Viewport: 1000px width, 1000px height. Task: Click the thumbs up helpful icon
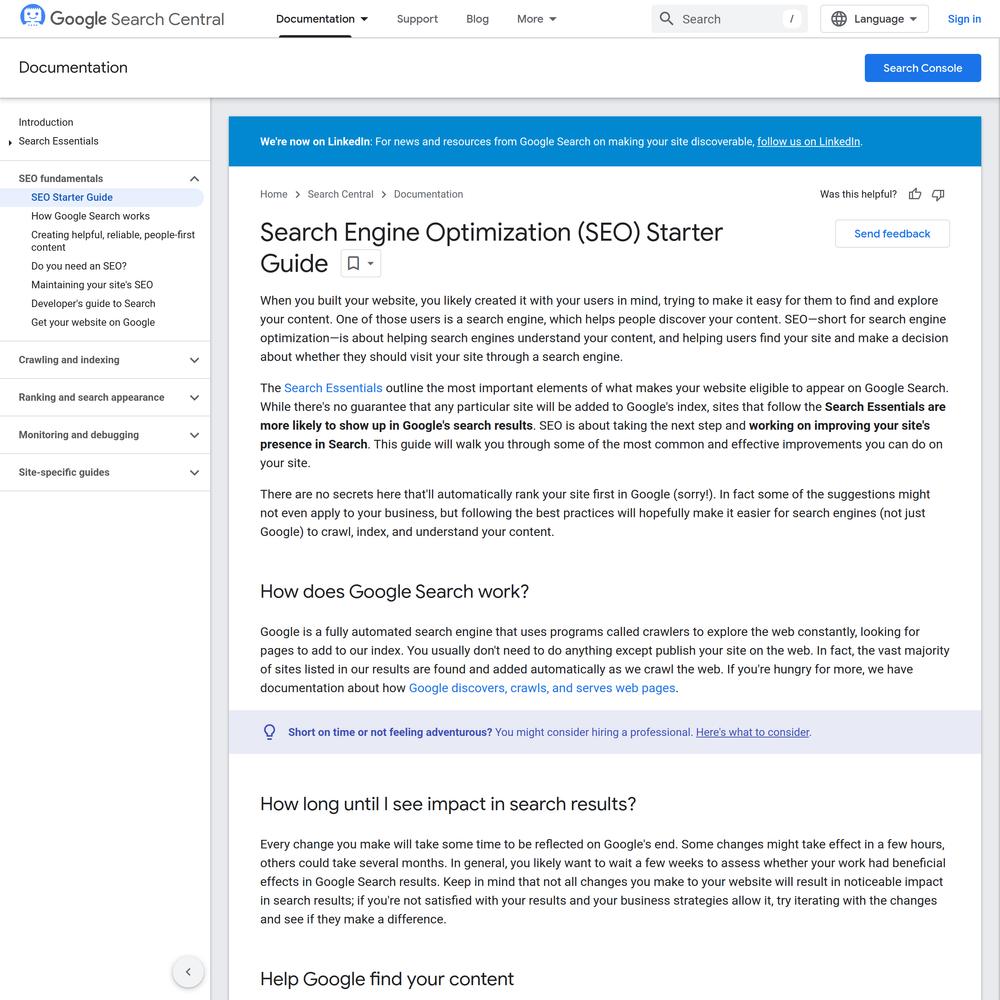pyautogui.click(x=915, y=195)
